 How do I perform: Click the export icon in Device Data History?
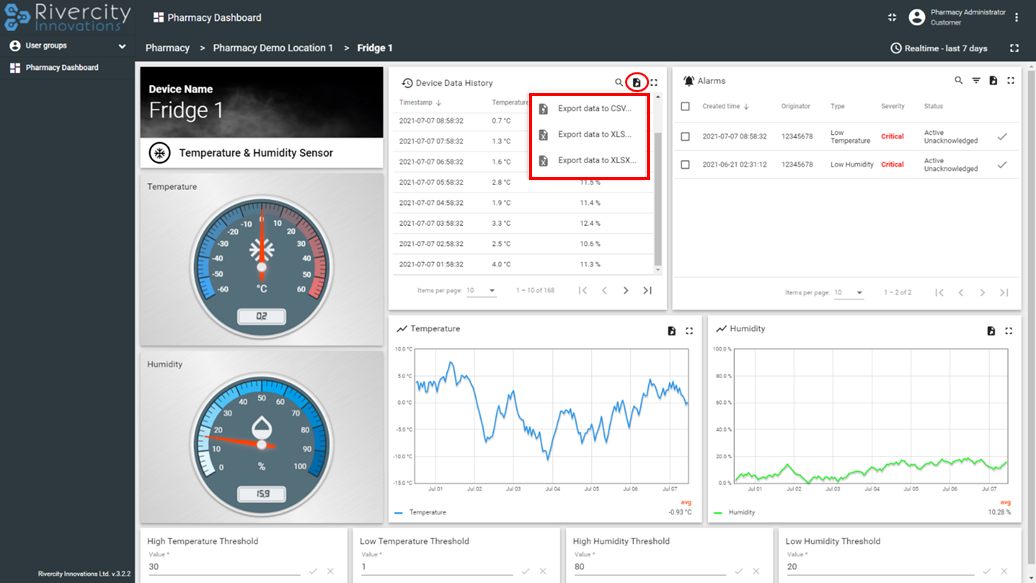(x=636, y=83)
